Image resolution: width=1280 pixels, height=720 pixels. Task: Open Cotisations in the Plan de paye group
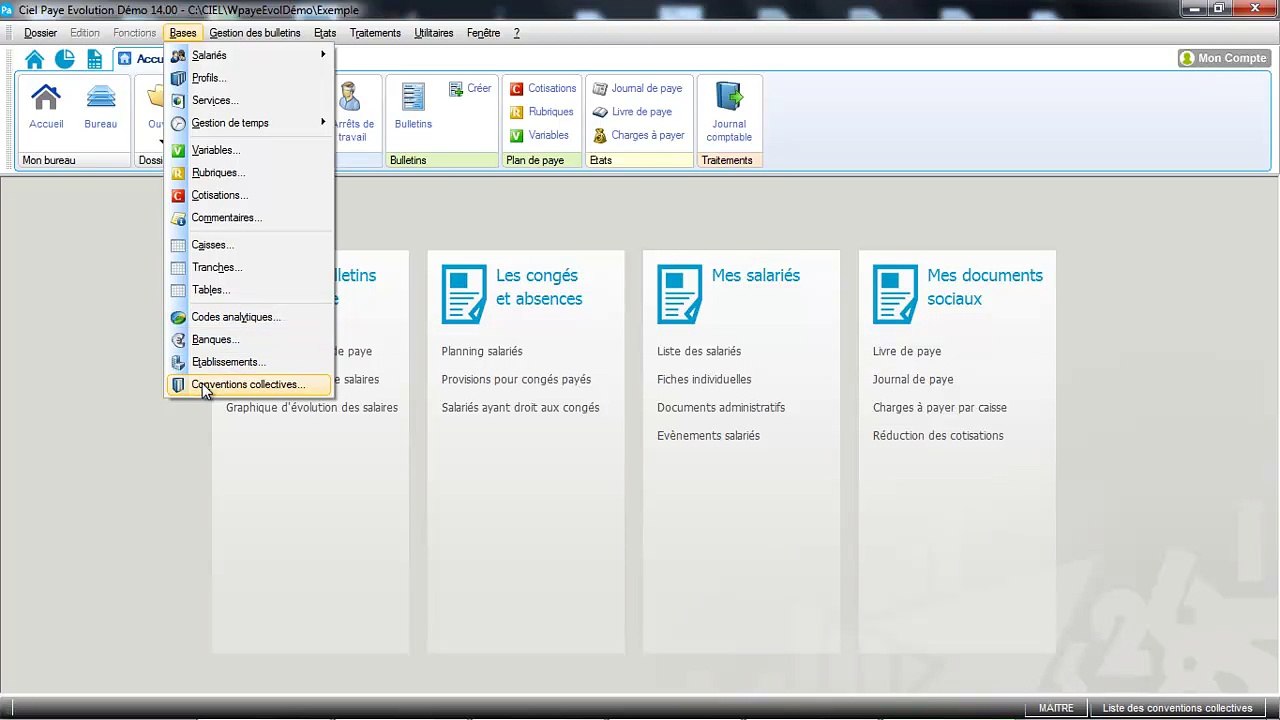click(x=543, y=89)
